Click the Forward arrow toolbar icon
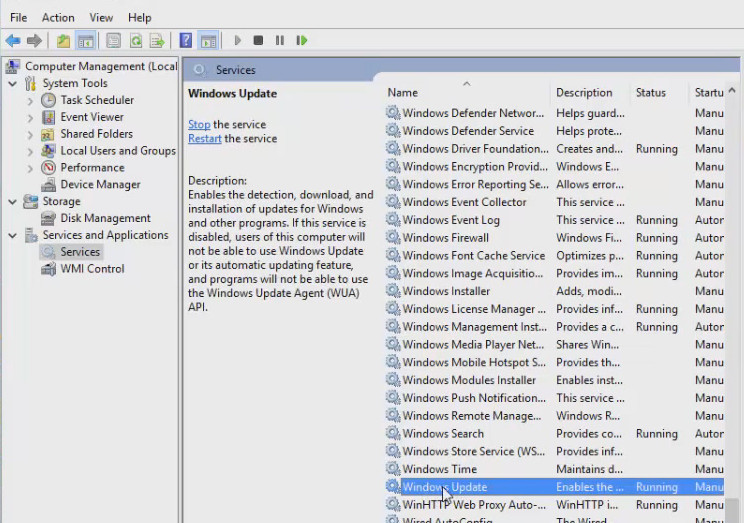744x523 pixels. (x=34, y=41)
